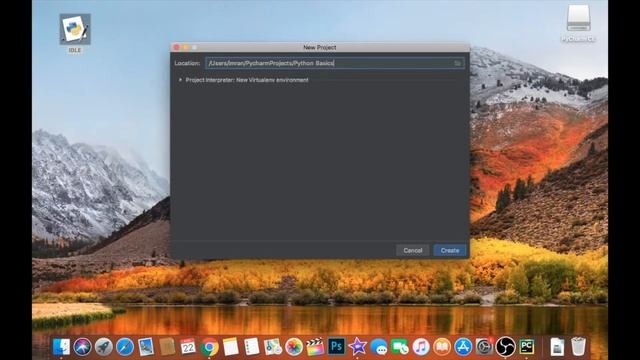Open iTunes music icon in dock
Screen dimensions: 640x360
coord(421,347)
